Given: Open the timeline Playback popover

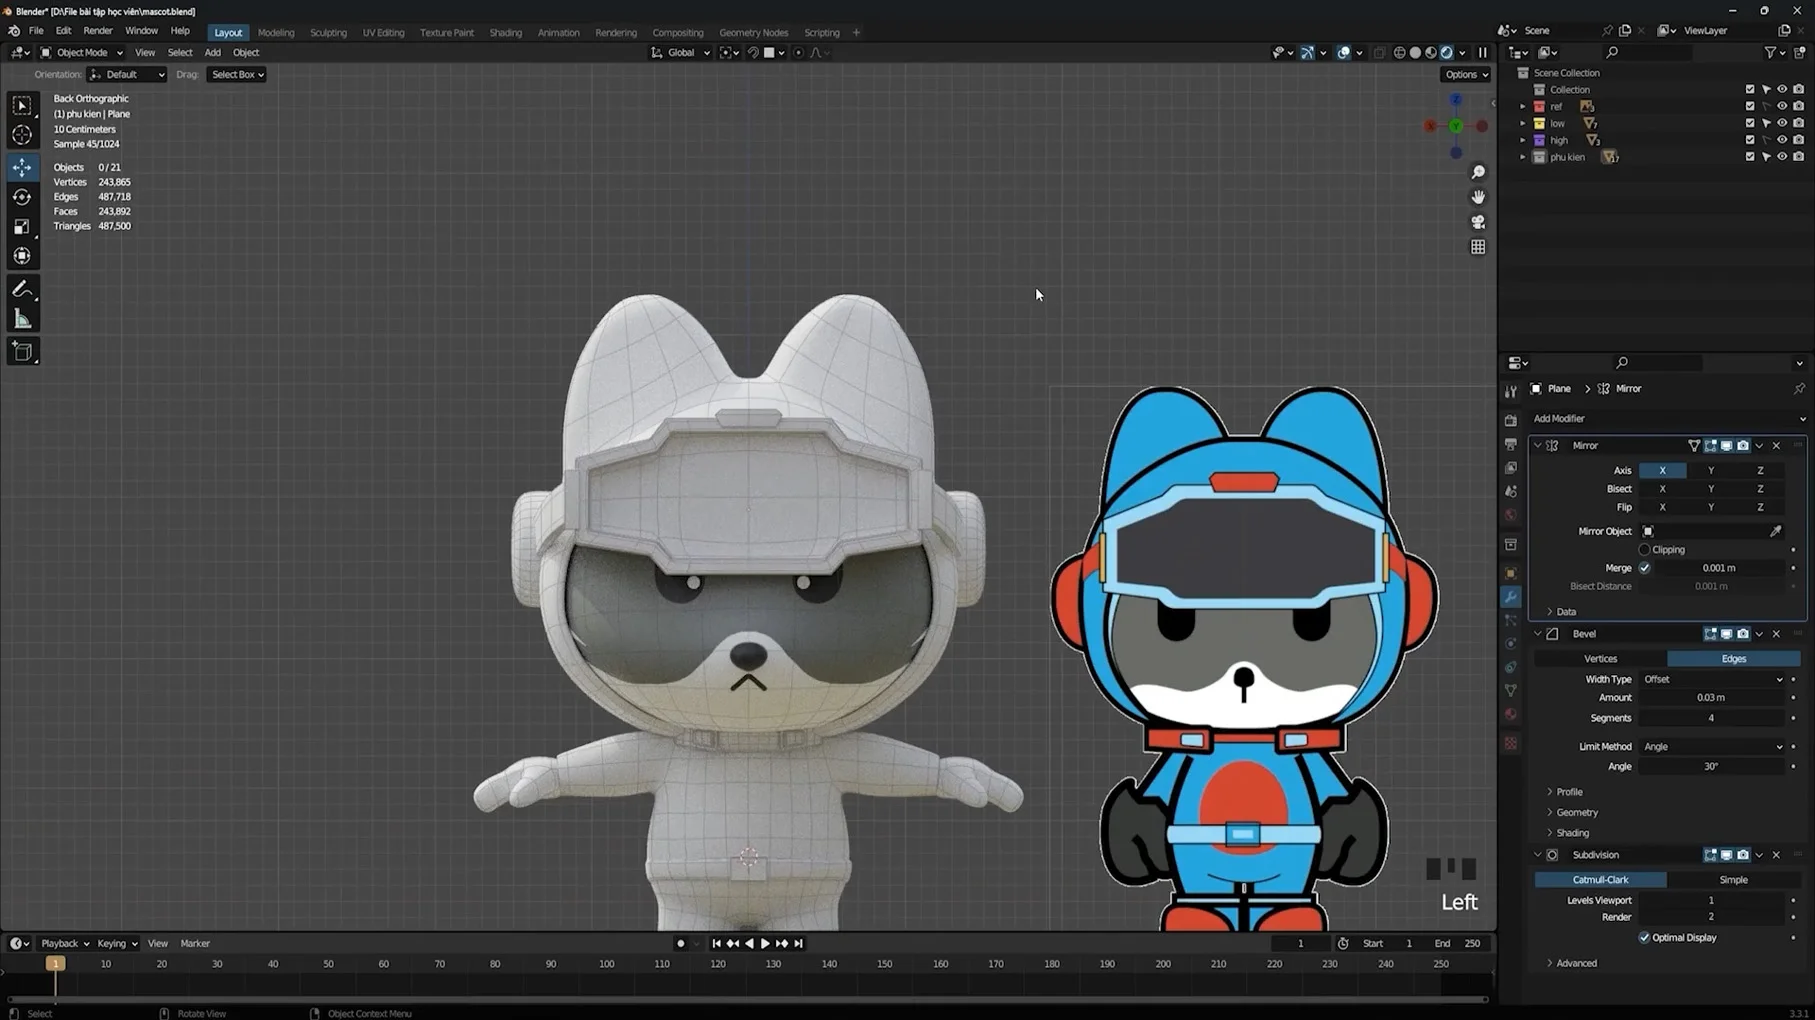Looking at the screenshot, I should pyautogui.click(x=64, y=943).
